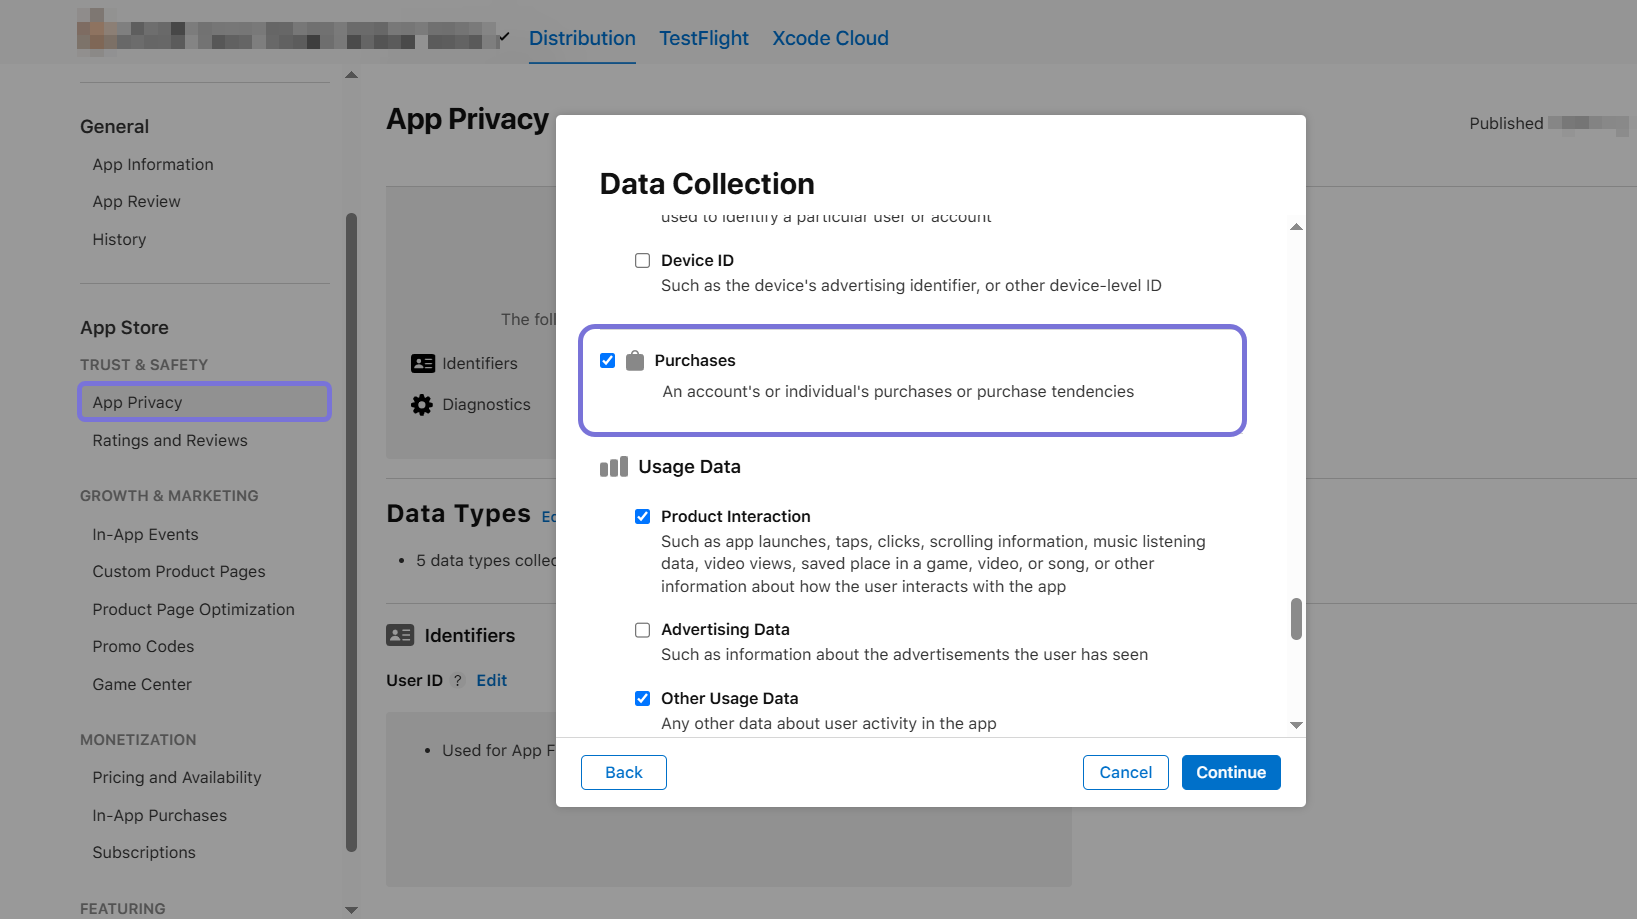This screenshot has height=919, width=1637.
Task: Click the Identifiers section heading icon
Action: point(400,636)
